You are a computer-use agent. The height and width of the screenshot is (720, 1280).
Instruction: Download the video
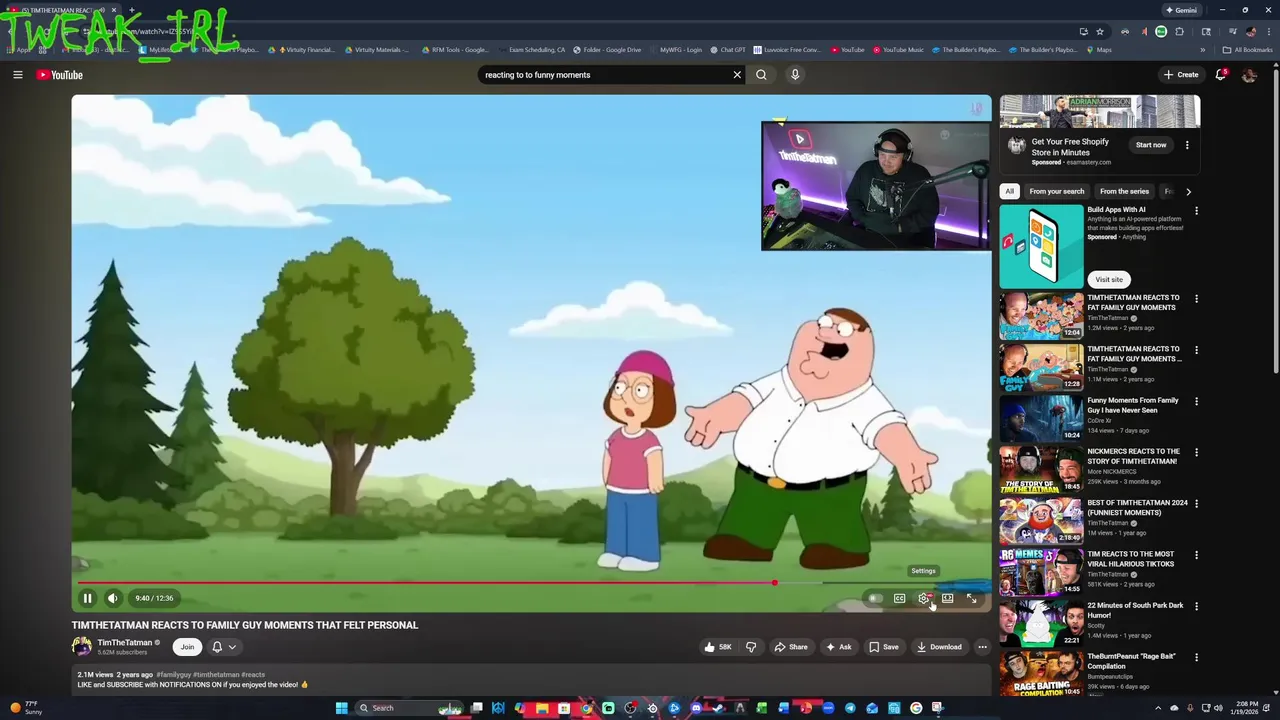939,647
